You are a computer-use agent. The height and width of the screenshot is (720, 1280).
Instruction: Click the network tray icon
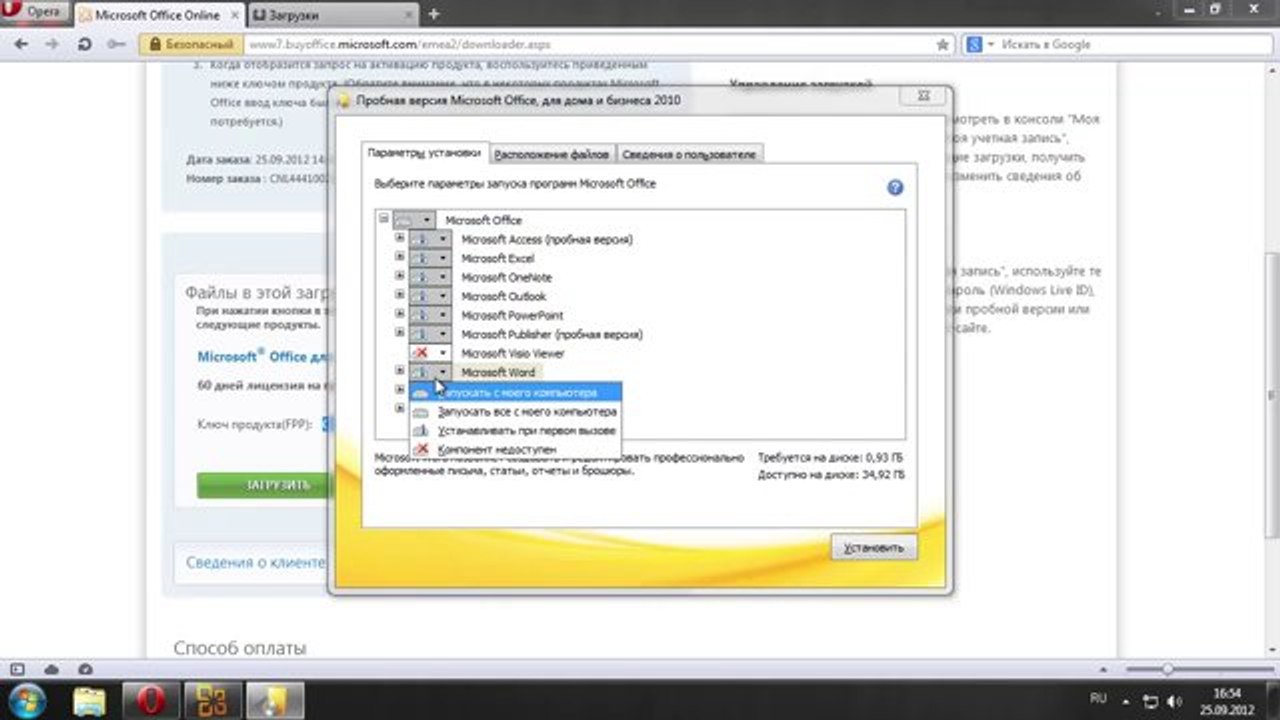pyautogui.click(x=1151, y=700)
